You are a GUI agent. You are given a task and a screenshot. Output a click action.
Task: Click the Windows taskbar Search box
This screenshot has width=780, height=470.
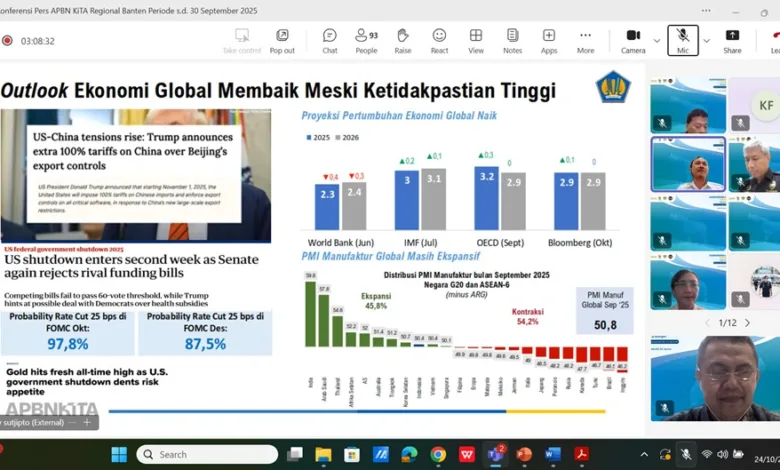[208, 454]
